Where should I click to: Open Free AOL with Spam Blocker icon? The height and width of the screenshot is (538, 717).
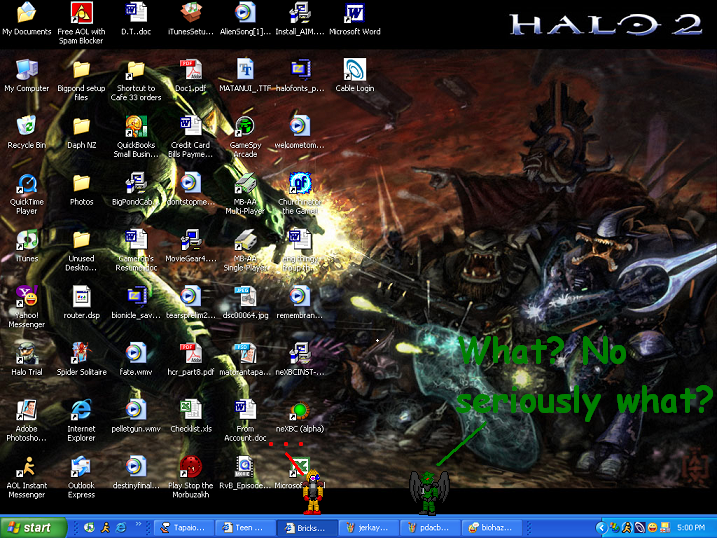pyautogui.click(x=81, y=13)
